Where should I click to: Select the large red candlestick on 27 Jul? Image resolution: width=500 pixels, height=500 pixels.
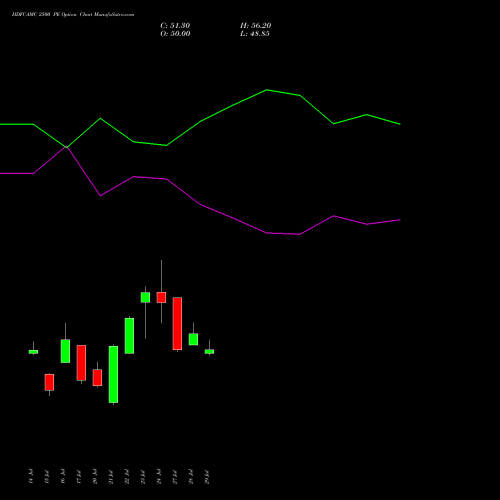pyautogui.click(x=177, y=324)
